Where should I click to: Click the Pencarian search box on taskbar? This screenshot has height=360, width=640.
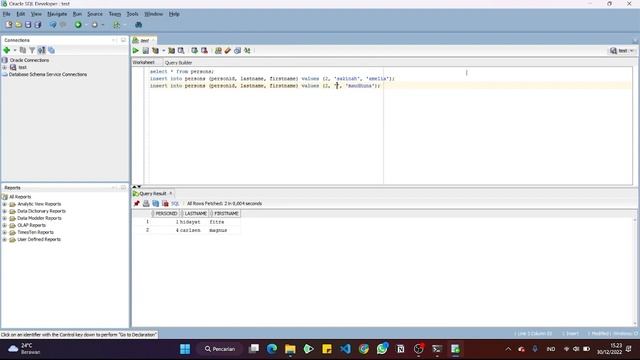(x=220, y=349)
